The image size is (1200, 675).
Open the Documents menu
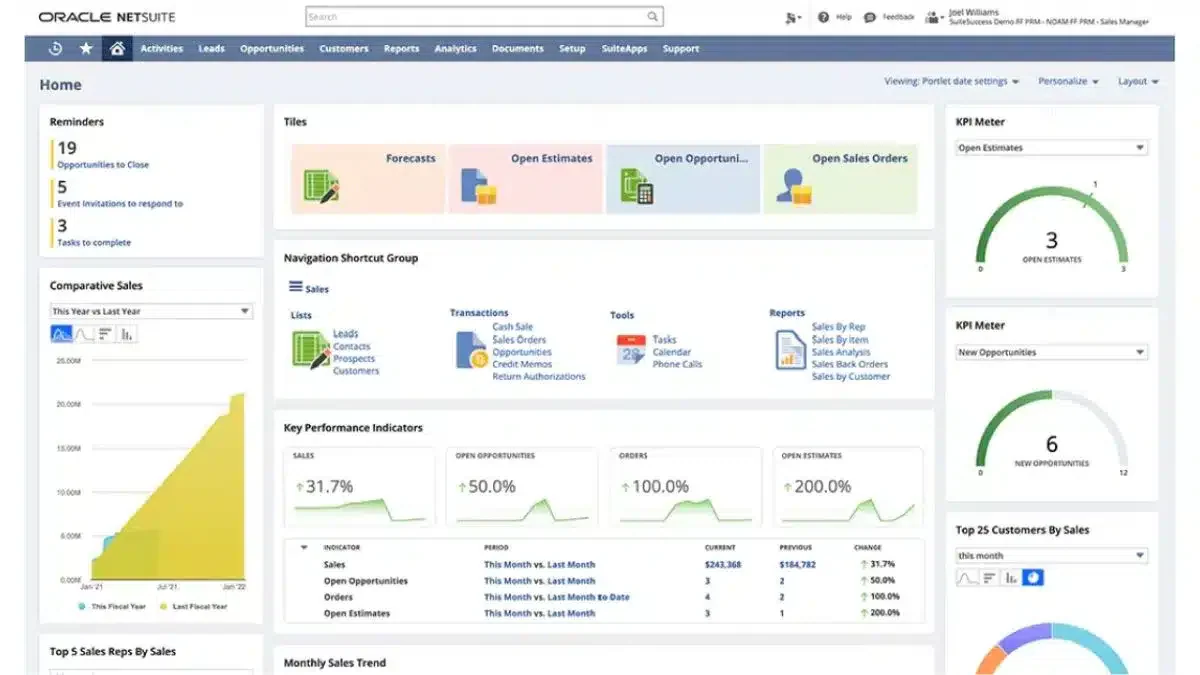518,48
